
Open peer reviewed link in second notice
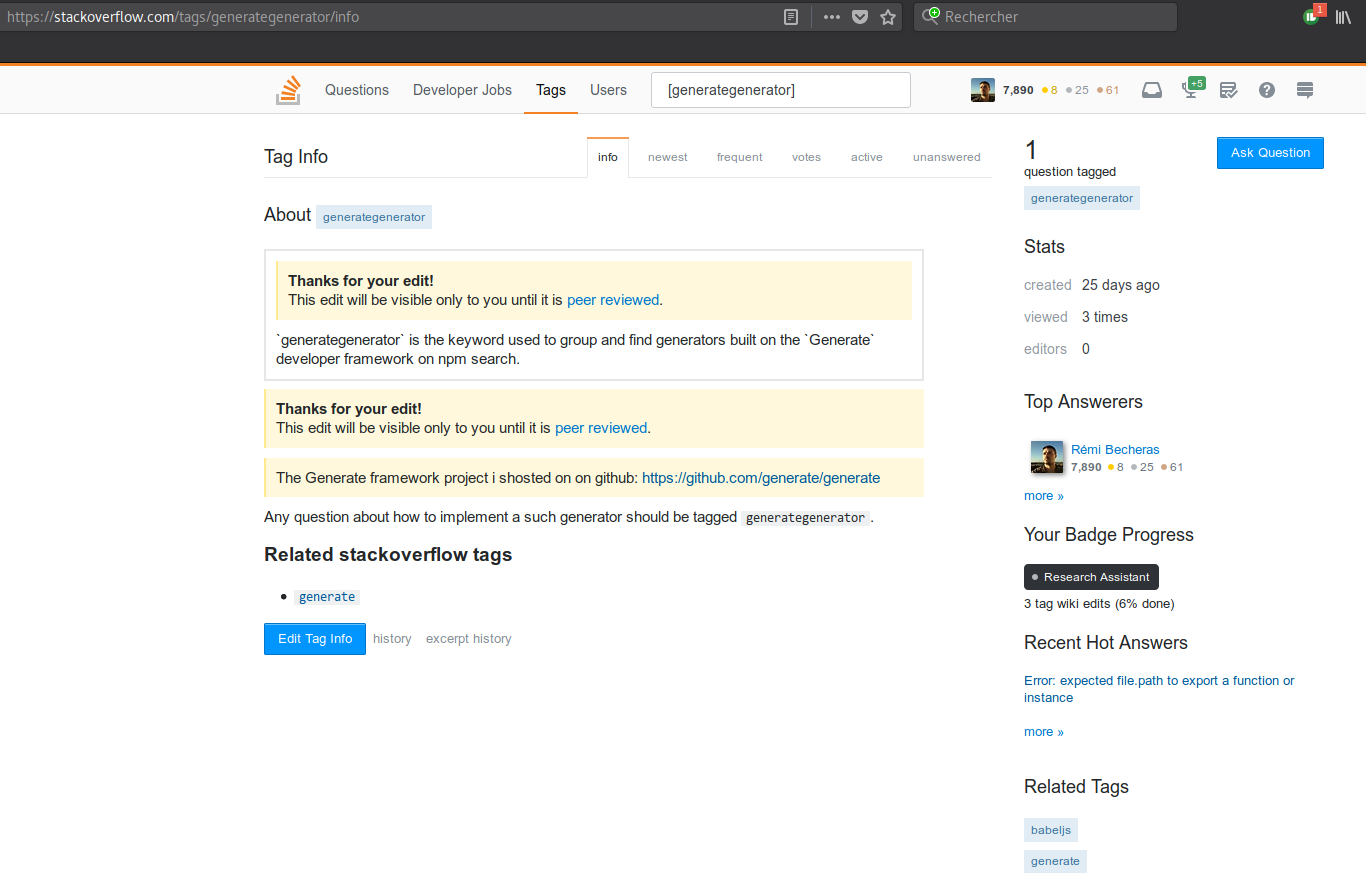pyautogui.click(x=601, y=428)
